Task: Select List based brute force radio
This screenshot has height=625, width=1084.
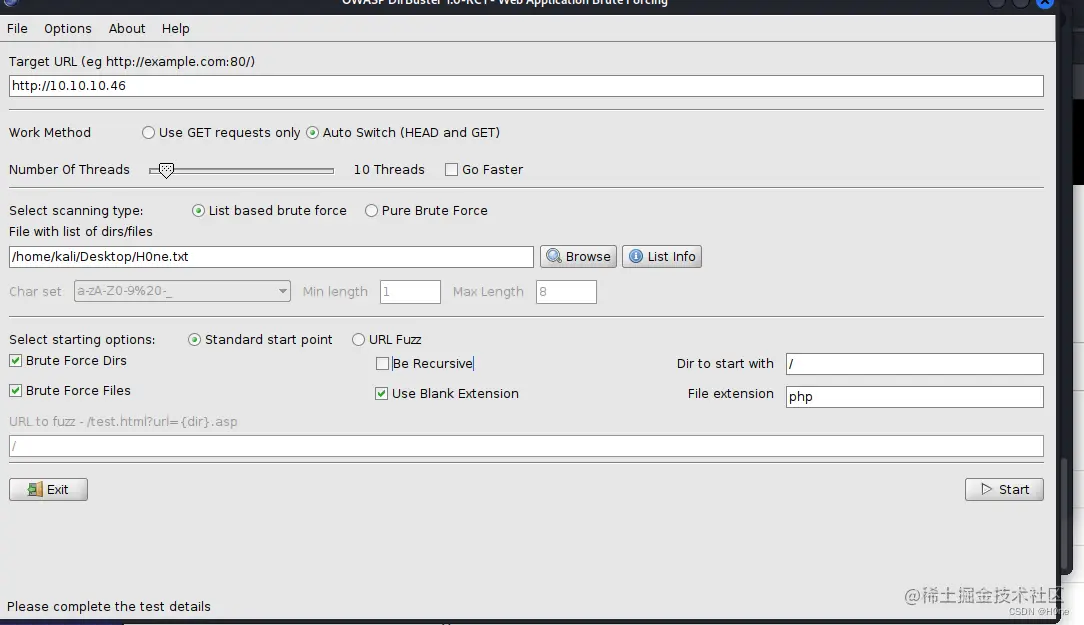Action: coord(198,211)
